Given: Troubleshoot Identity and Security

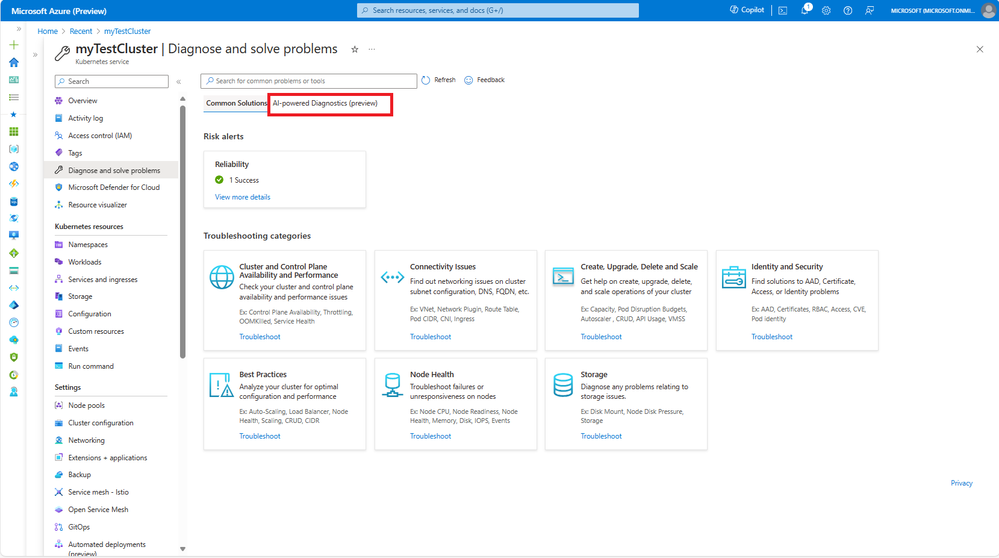Looking at the screenshot, I should coord(772,337).
